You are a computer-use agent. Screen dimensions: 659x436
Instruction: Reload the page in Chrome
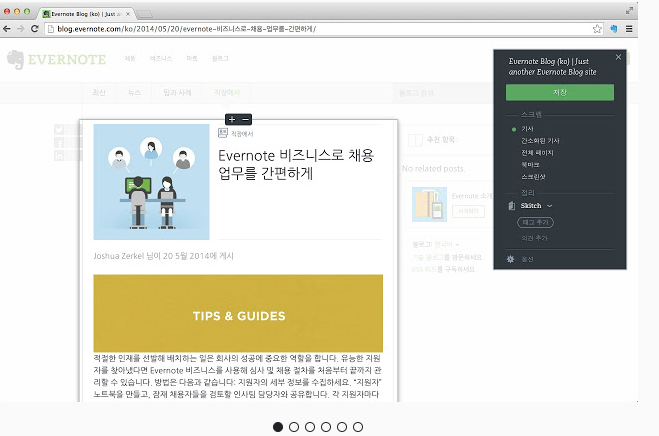click(x=35, y=29)
